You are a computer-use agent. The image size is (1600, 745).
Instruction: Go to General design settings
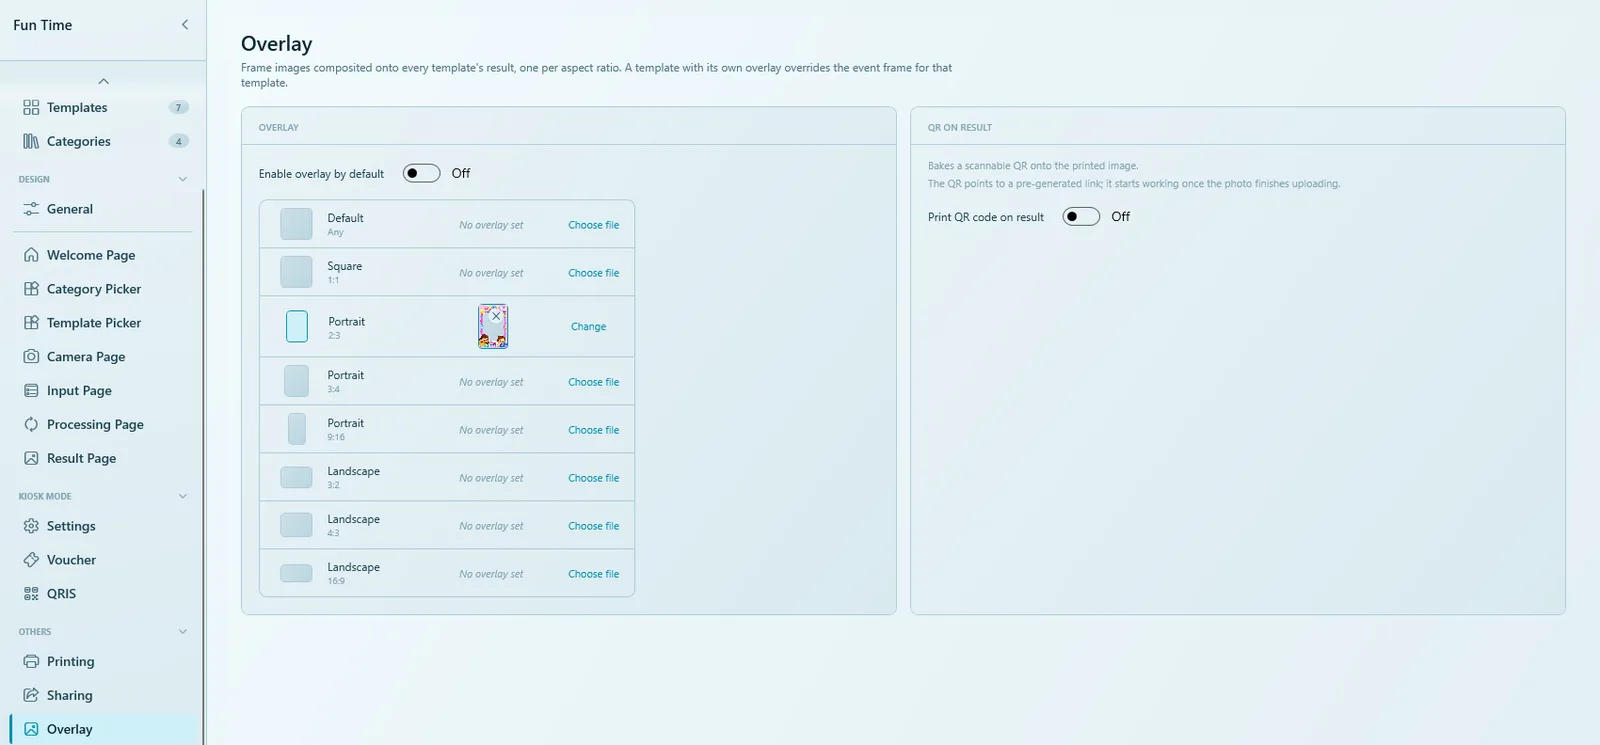(104, 209)
